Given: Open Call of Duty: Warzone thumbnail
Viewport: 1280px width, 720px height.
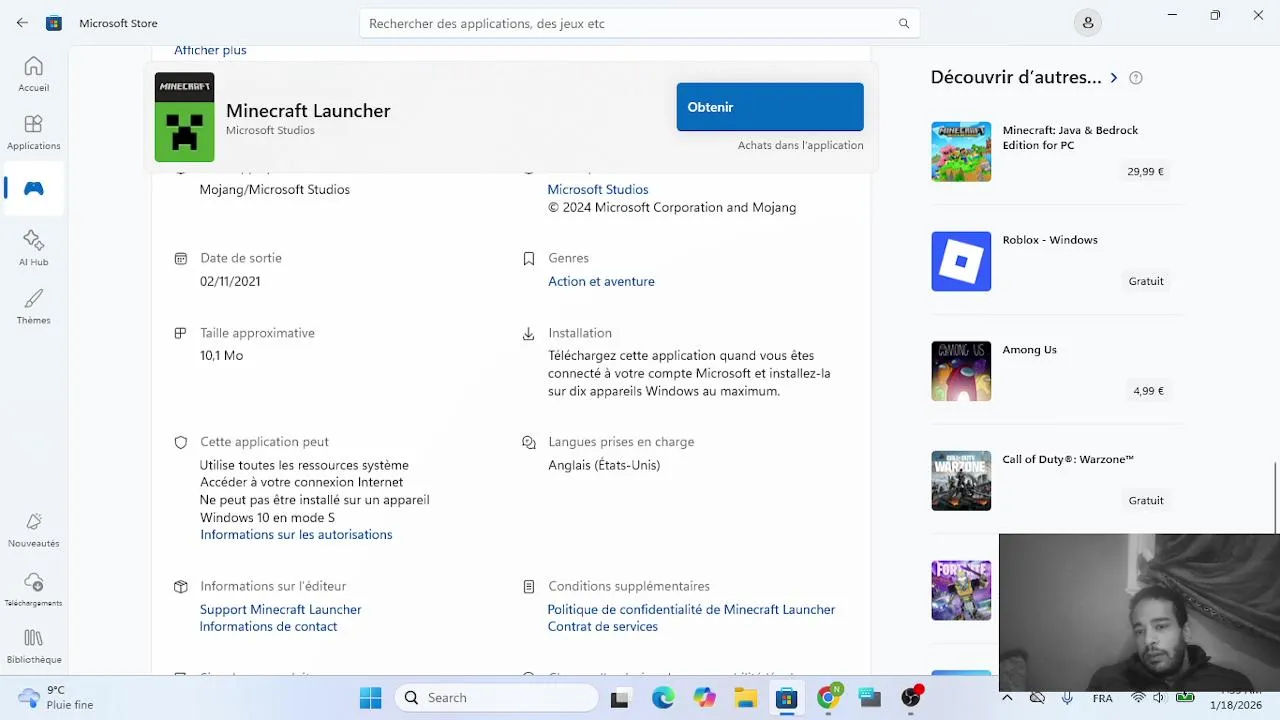Looking at the screenshot, I should click(961, 481).
